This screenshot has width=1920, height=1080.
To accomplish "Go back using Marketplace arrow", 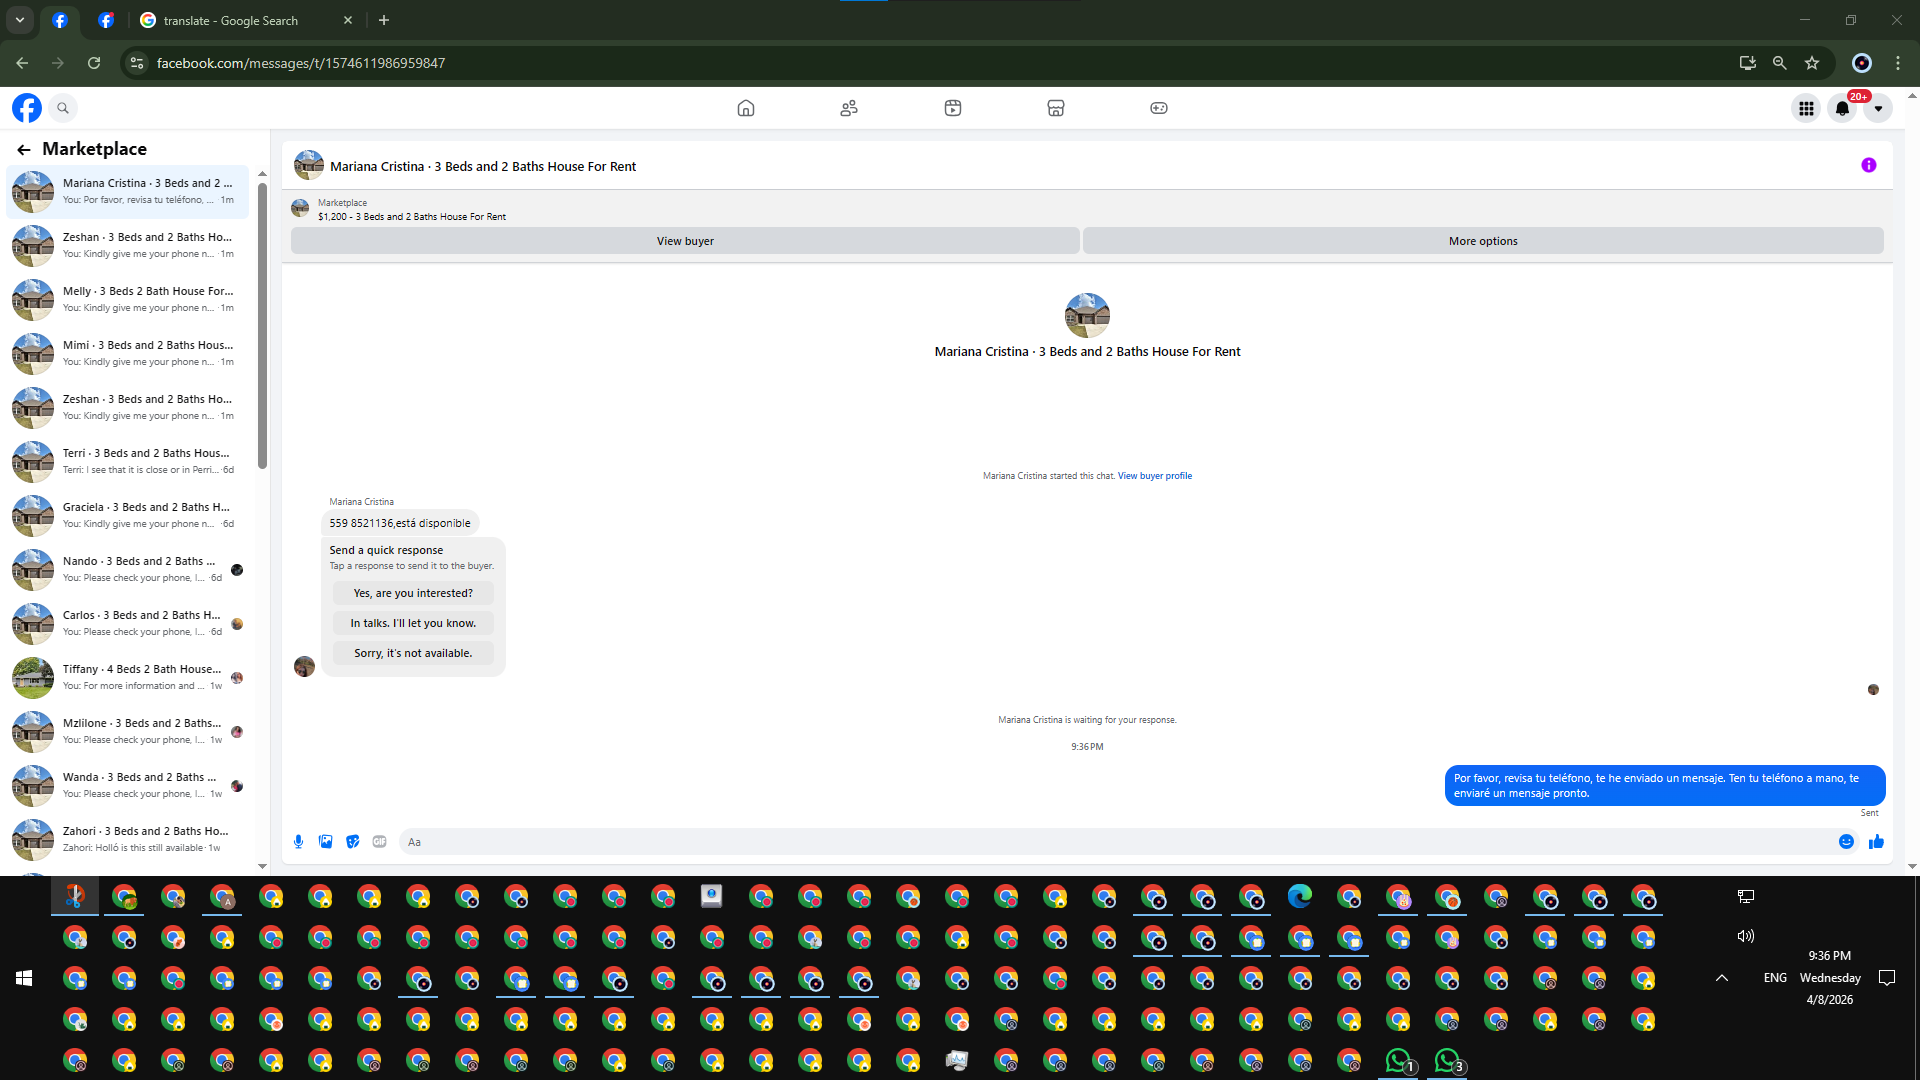I will pyautogui.click(x=24, y=150).
